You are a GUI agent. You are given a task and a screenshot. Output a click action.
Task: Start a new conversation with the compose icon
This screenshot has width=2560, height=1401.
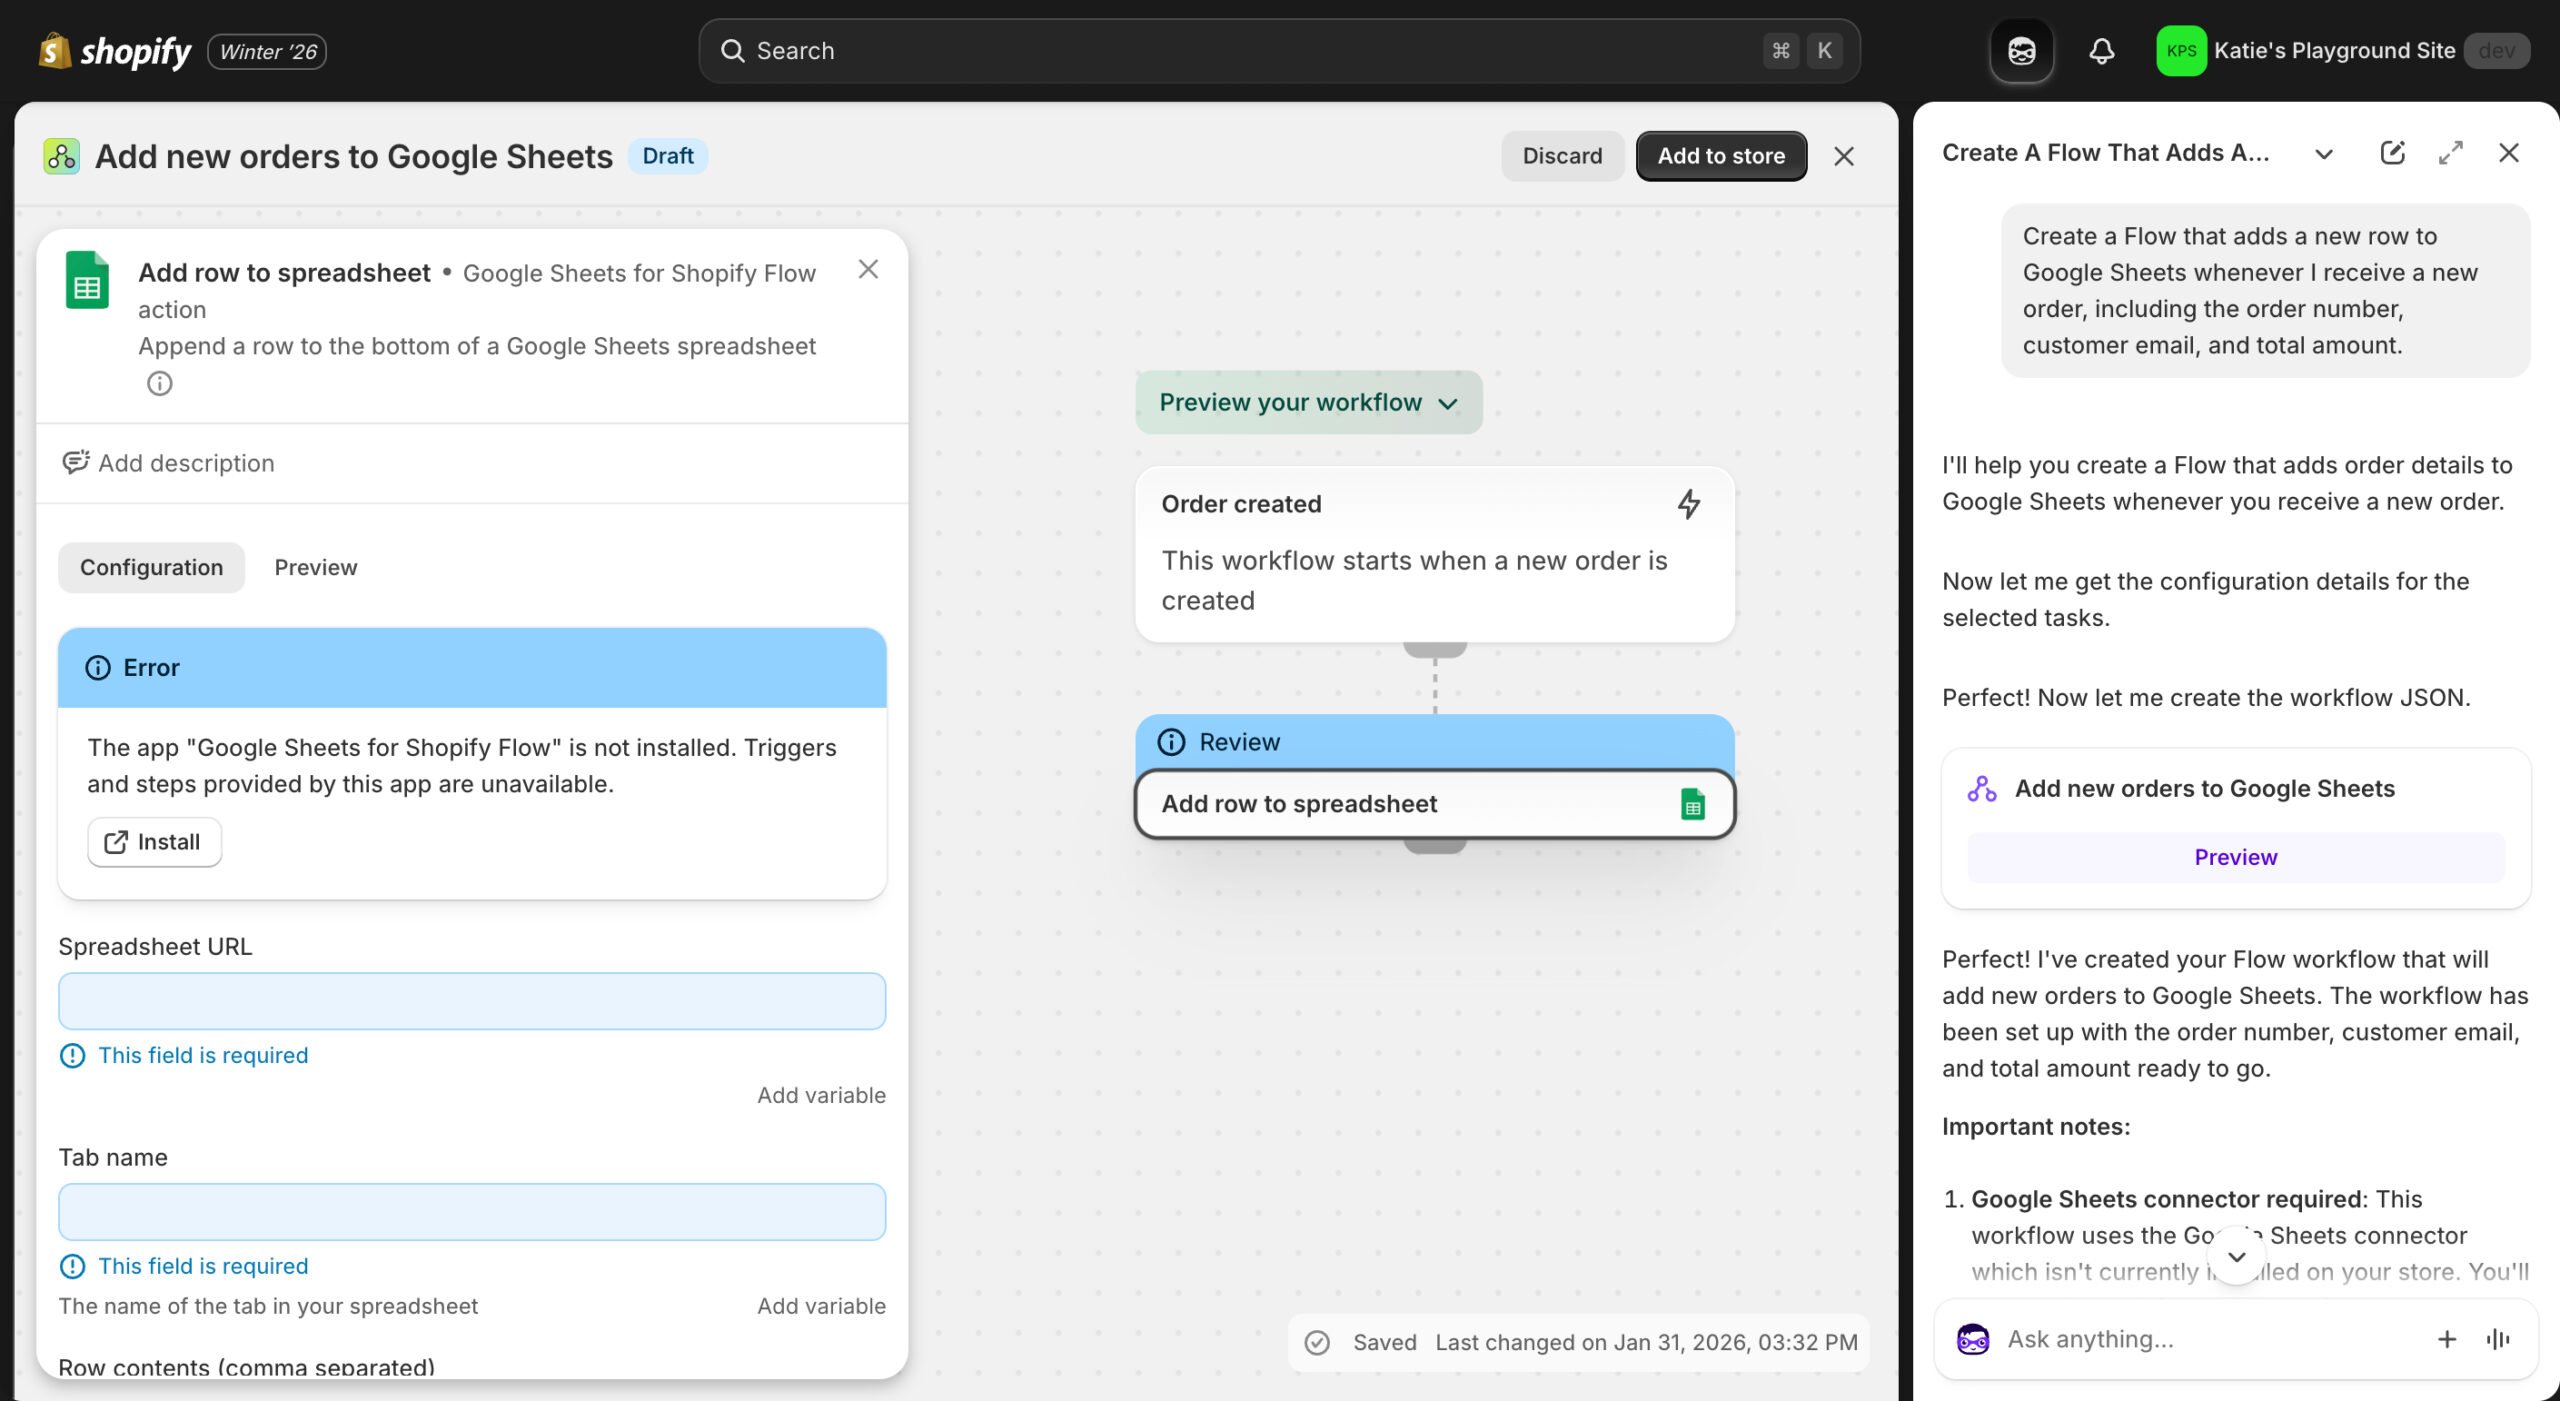click(x=2394, y=152)
